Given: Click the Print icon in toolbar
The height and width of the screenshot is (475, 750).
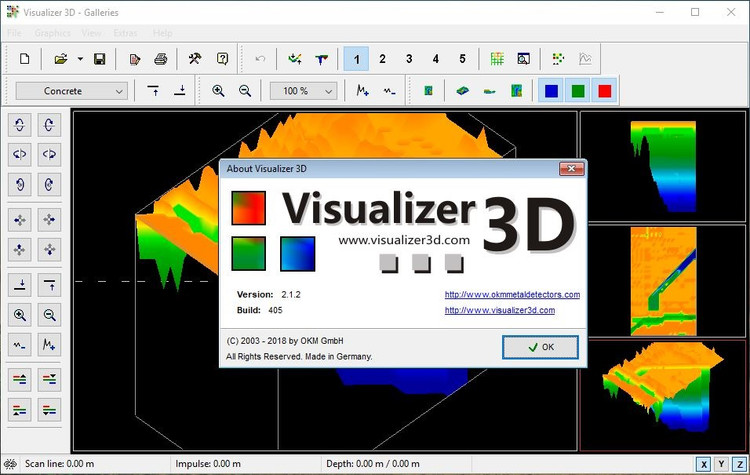Looking at the screenshot, I should [160, 60].
